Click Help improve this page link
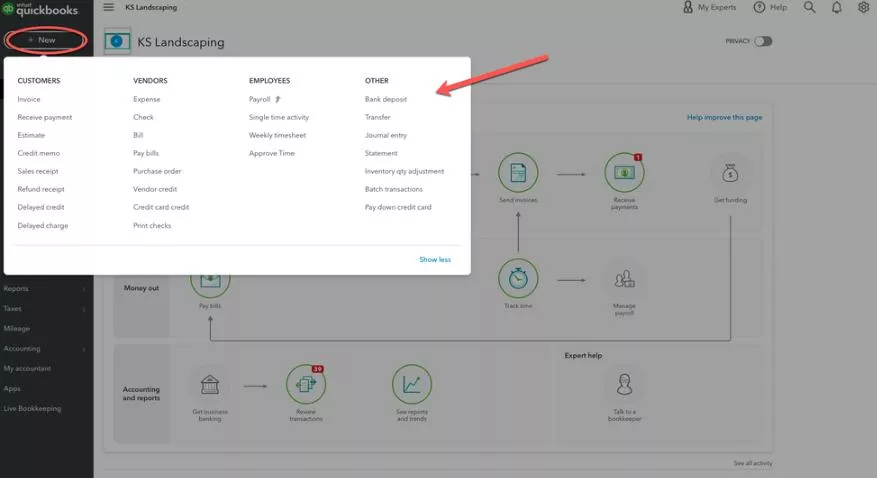The width and height of the screenshot is (877, 478). (724, 117)
